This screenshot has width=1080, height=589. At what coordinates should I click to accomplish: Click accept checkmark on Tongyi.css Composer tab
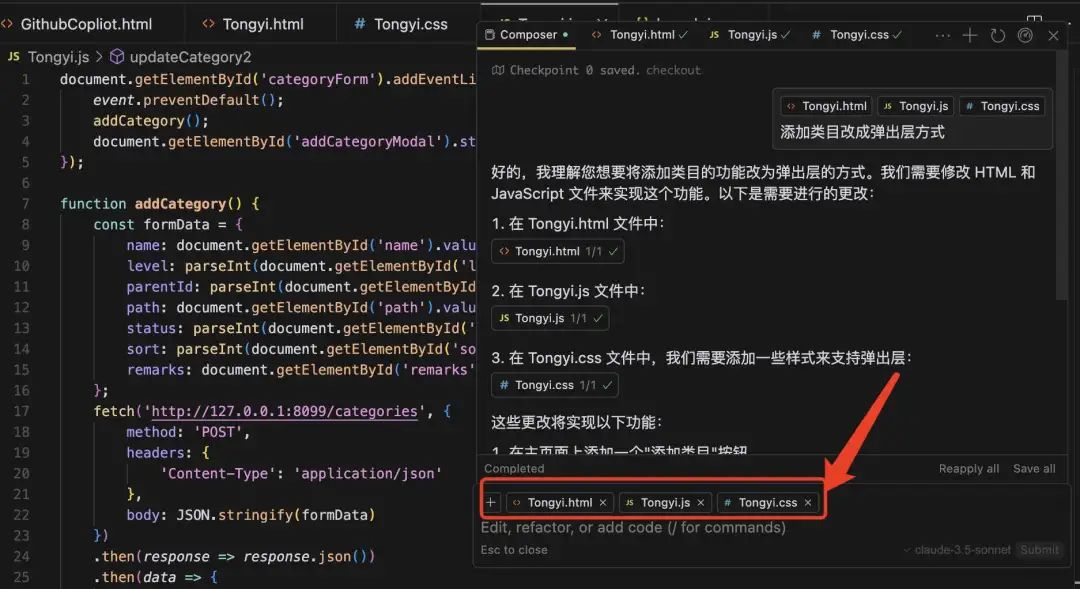point(897,34)
